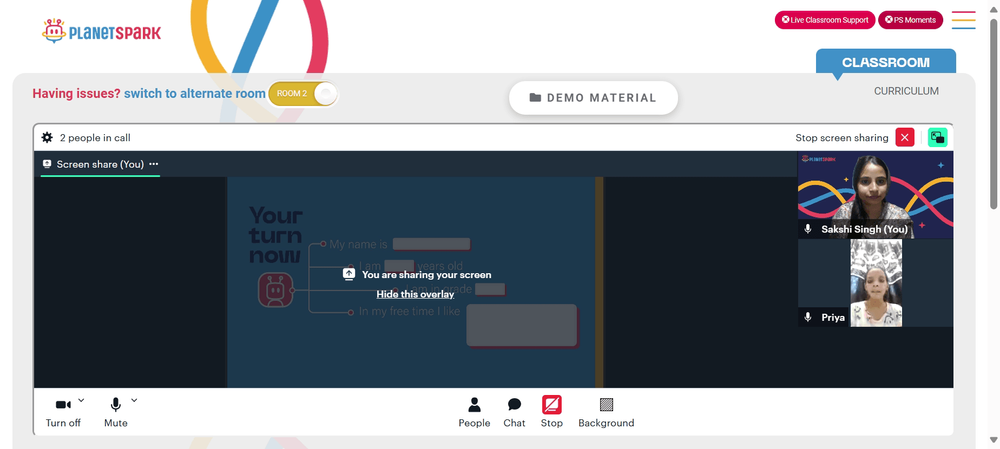Click Sakshi Singh's microphone status icon
Image resolution: width=1000 pixels, height=449 pixels.
pos(808,229)
